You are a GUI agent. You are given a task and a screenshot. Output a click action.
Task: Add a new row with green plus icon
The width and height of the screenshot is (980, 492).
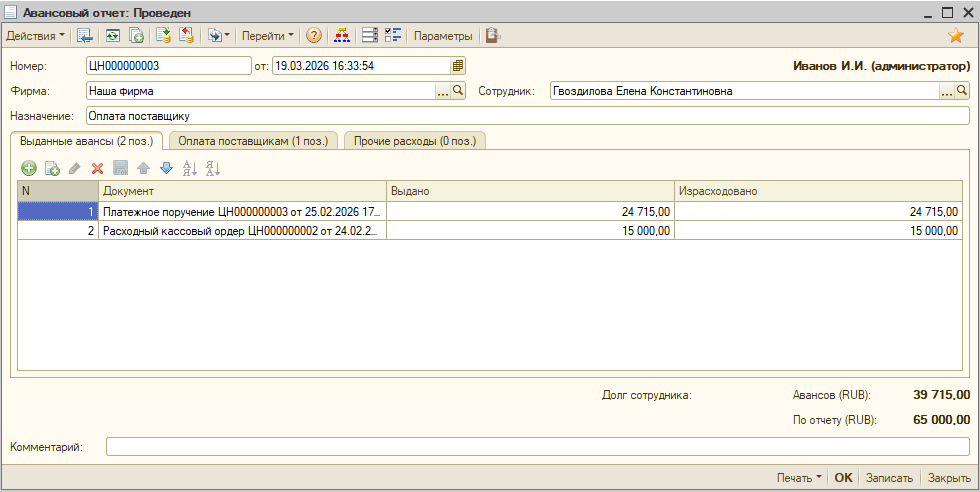tap(29, 169)
